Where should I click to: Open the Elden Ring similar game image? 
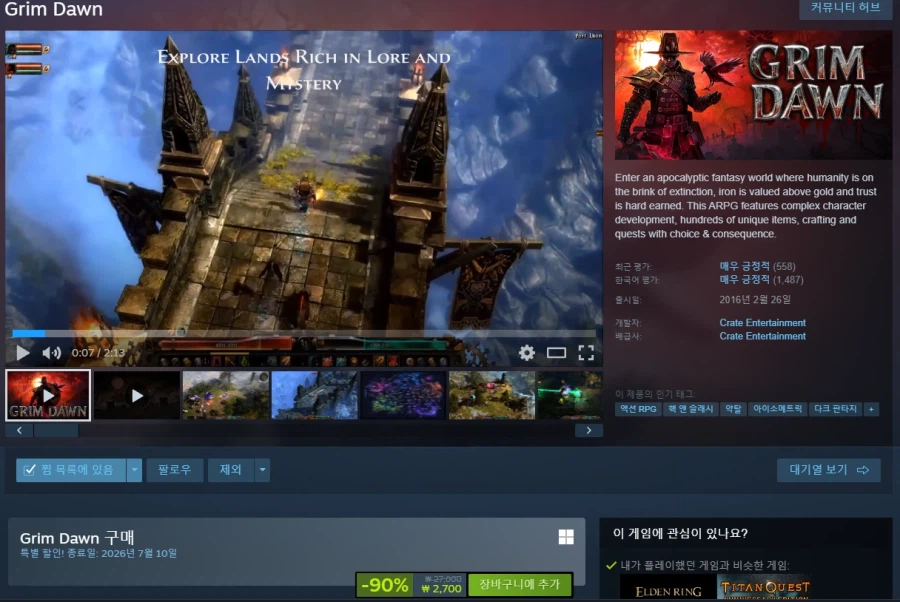[x=668, y=588]
